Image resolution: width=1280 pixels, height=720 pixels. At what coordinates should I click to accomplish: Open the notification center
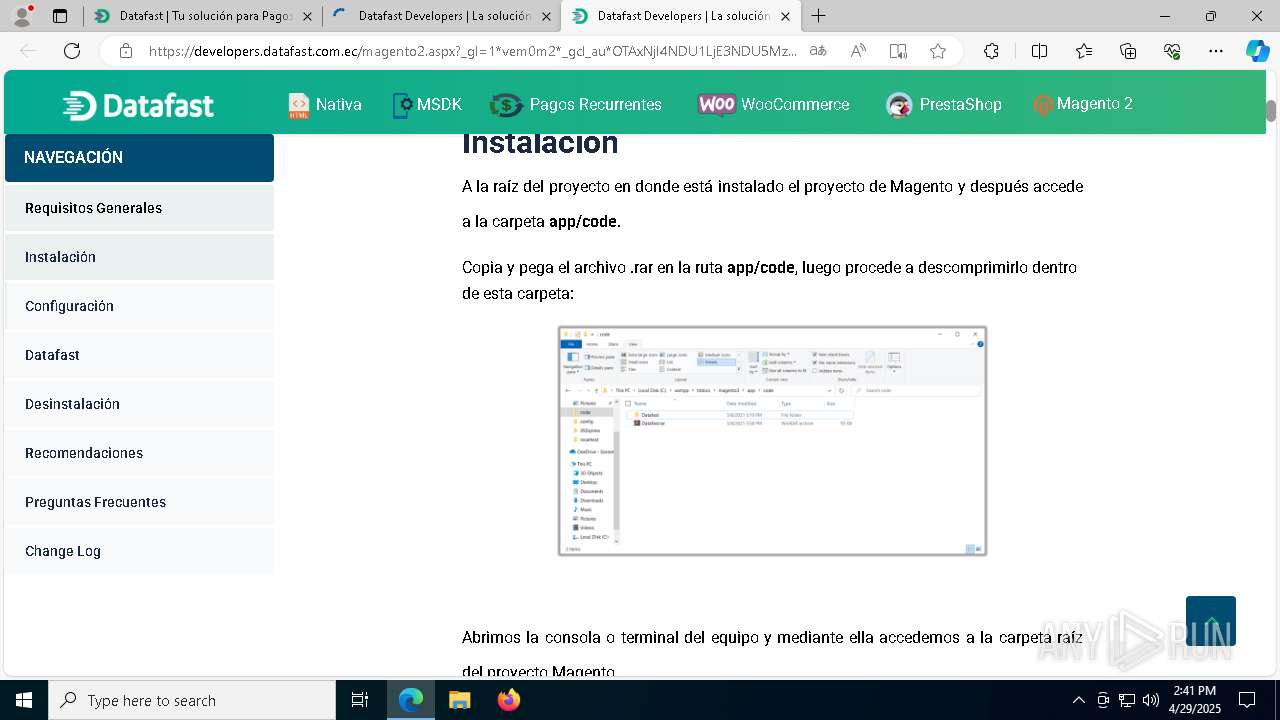point(1247,700)
